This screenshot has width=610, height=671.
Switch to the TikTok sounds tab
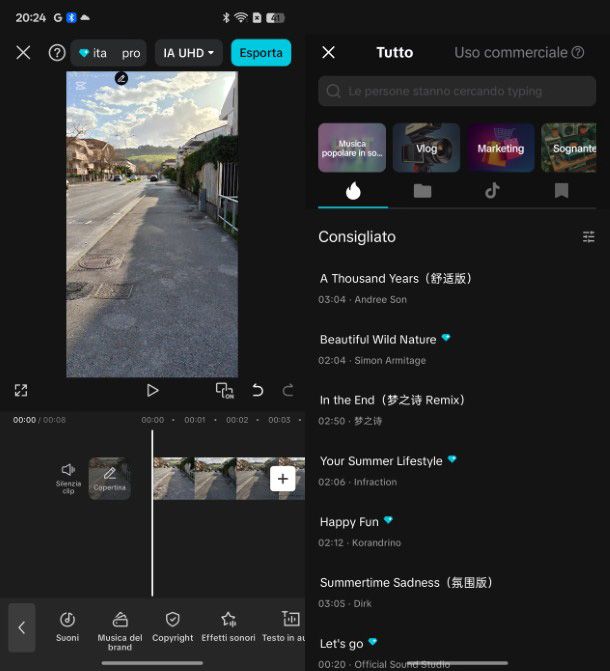pyautogui.click(x=492, y=190)
